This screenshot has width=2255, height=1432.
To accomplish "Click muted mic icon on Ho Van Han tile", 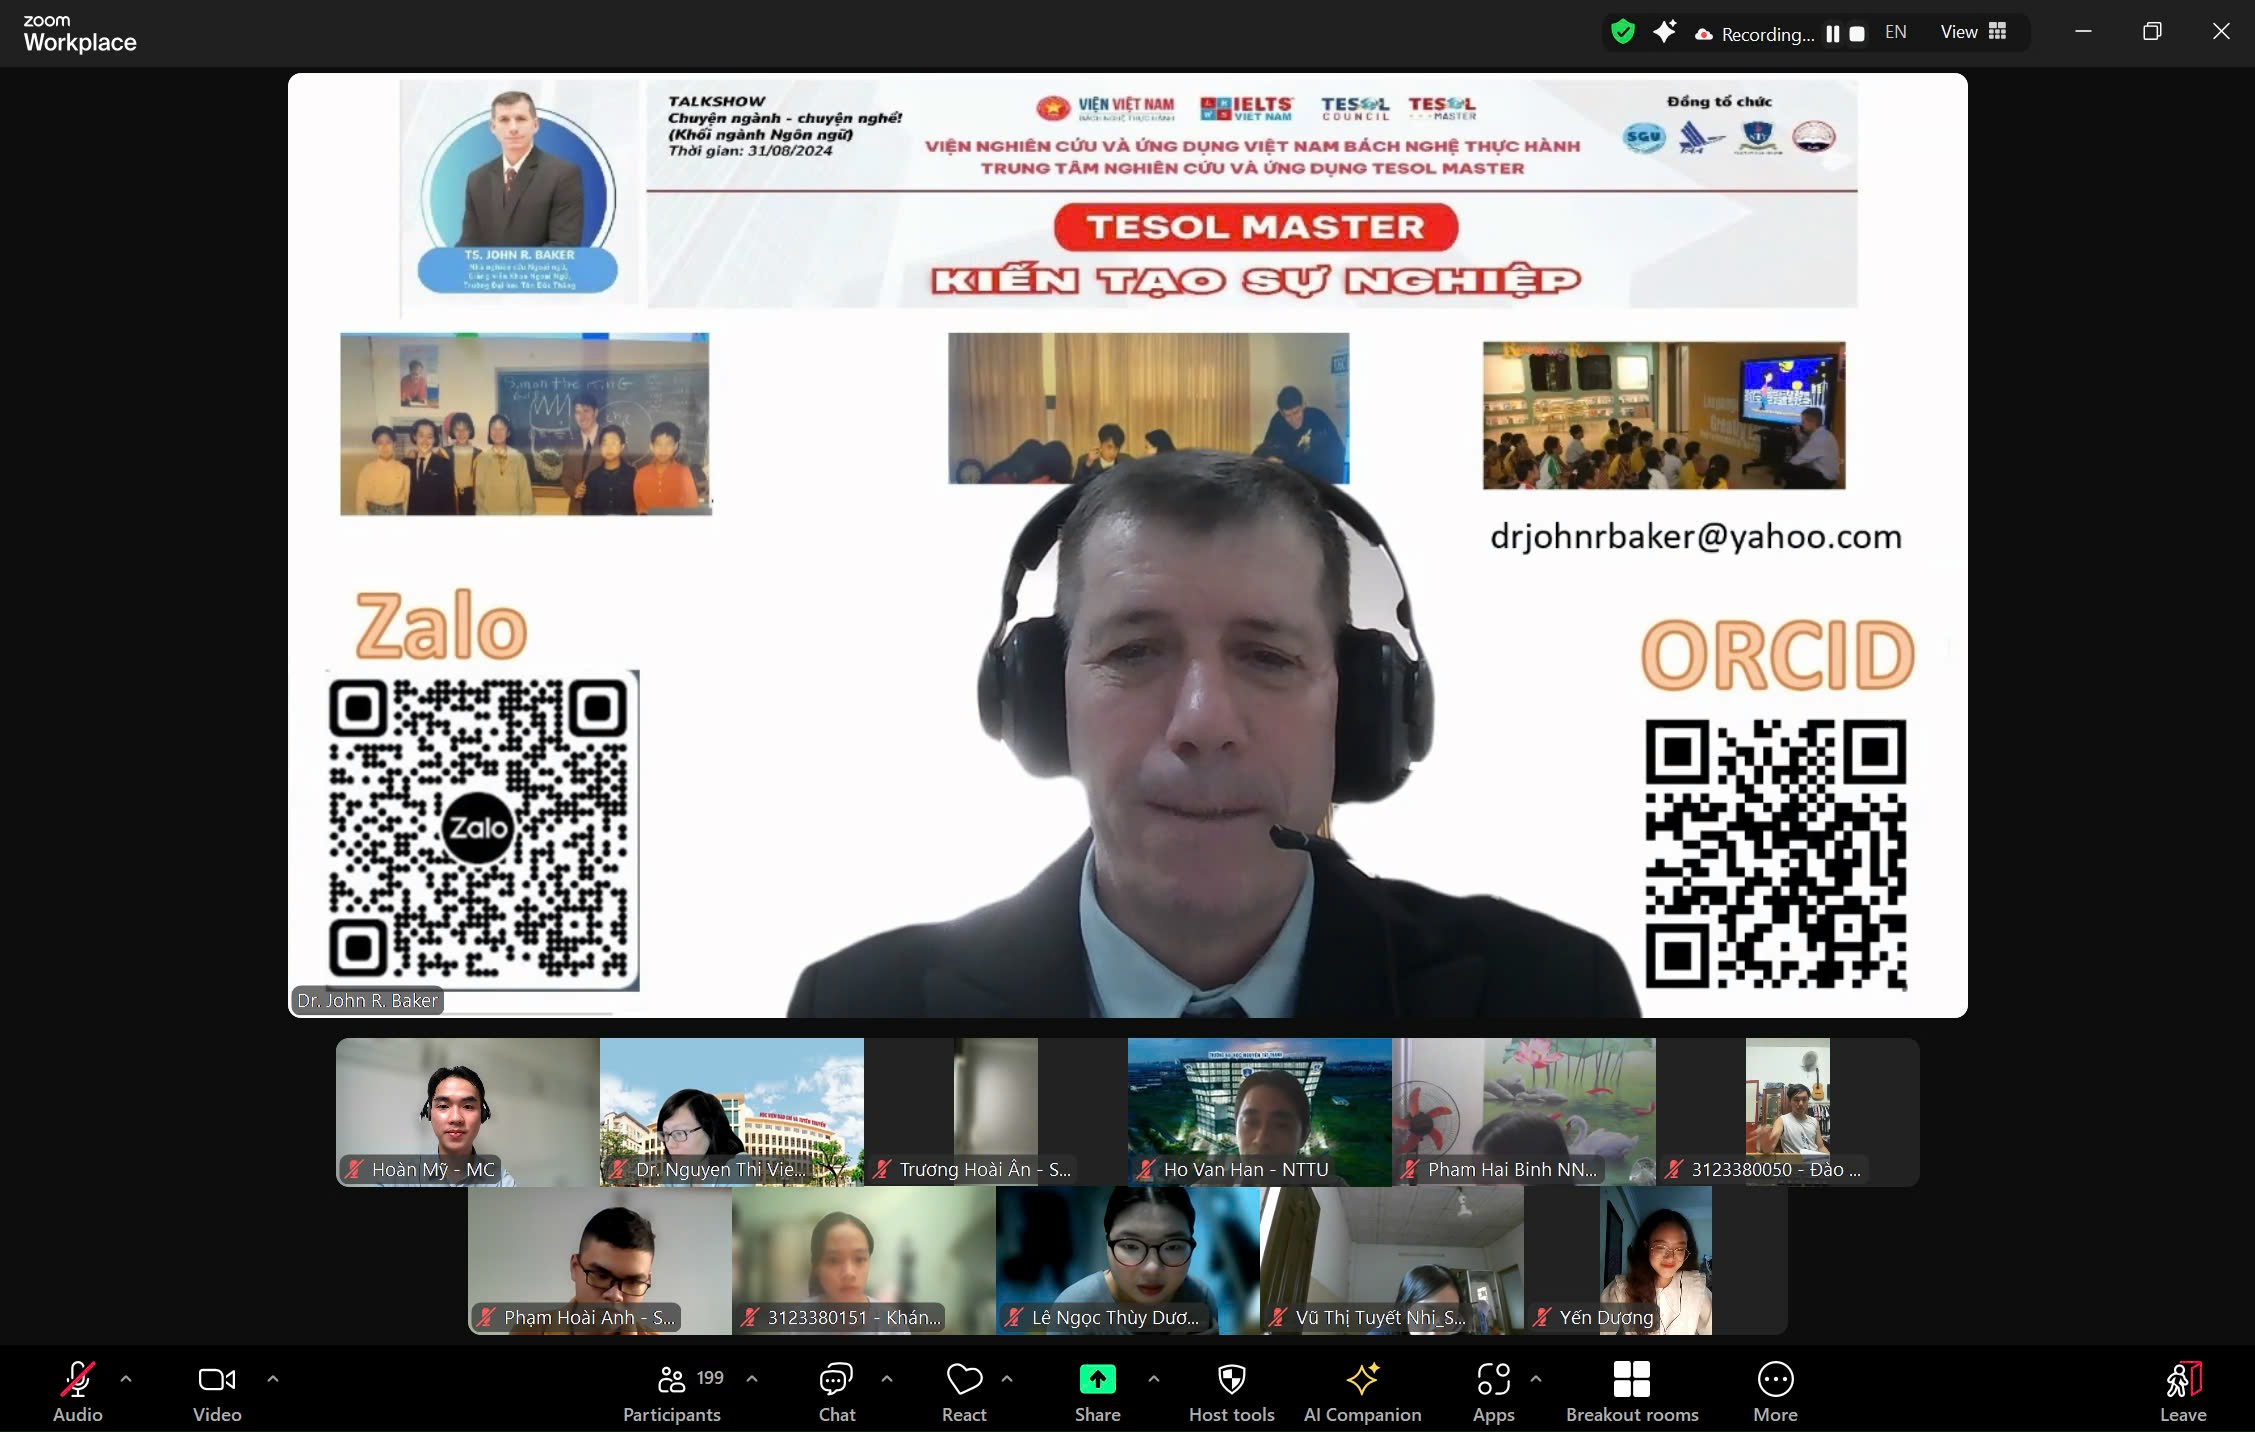I will 1146,1169.
